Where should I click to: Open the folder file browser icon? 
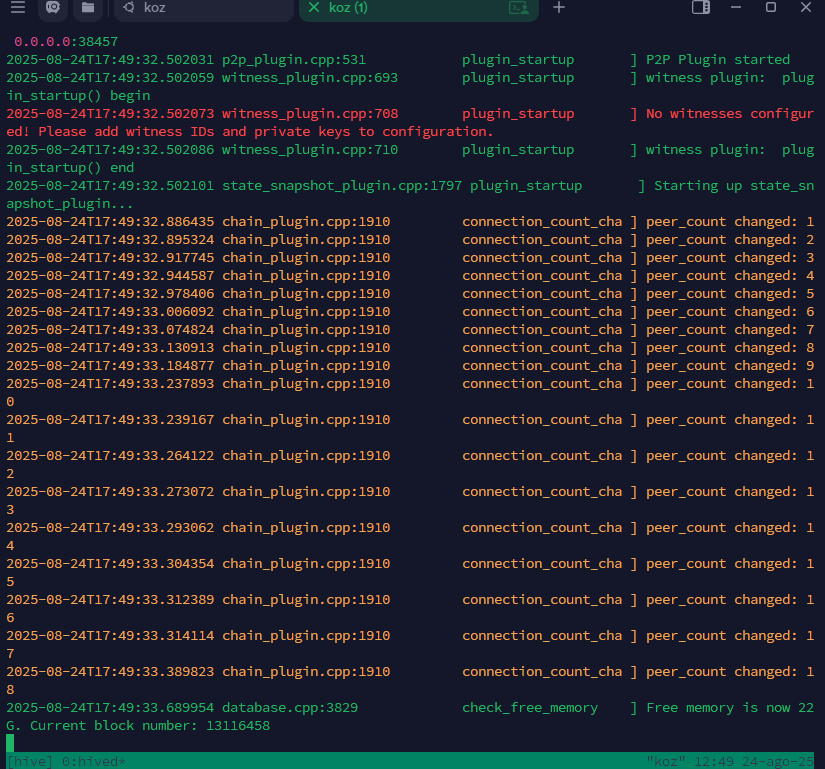[88, 7]
